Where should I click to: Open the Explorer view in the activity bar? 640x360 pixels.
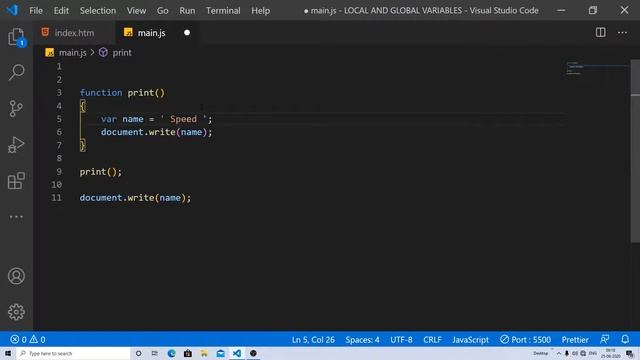16,37
